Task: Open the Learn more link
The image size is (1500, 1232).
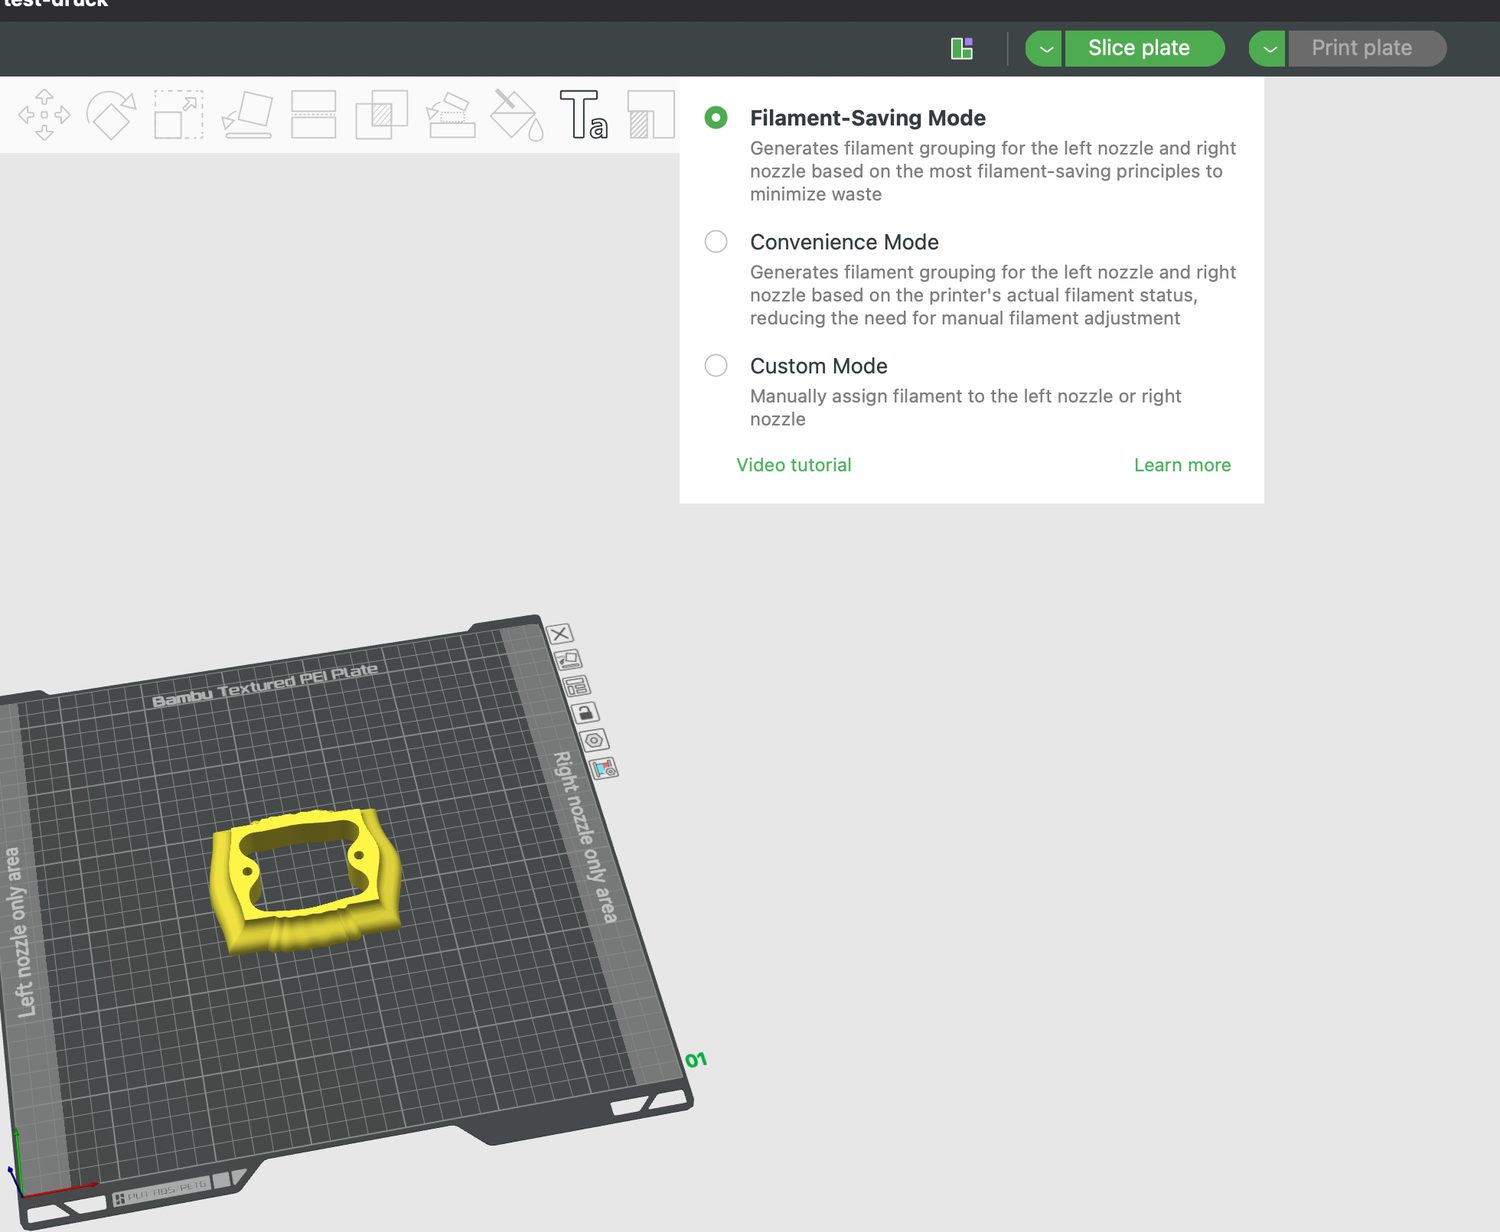Action: 1182,465
